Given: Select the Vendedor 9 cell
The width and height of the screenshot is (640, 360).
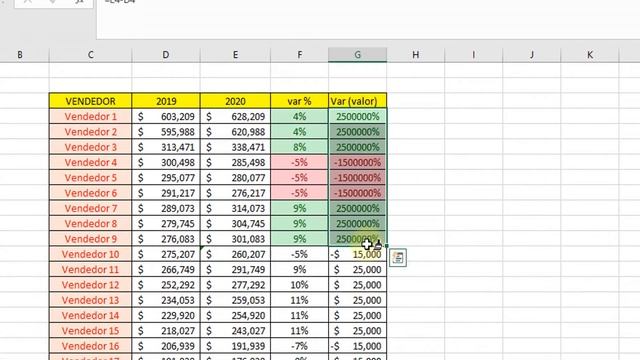Looking at the screenshot, I should (x=90, y=239).
